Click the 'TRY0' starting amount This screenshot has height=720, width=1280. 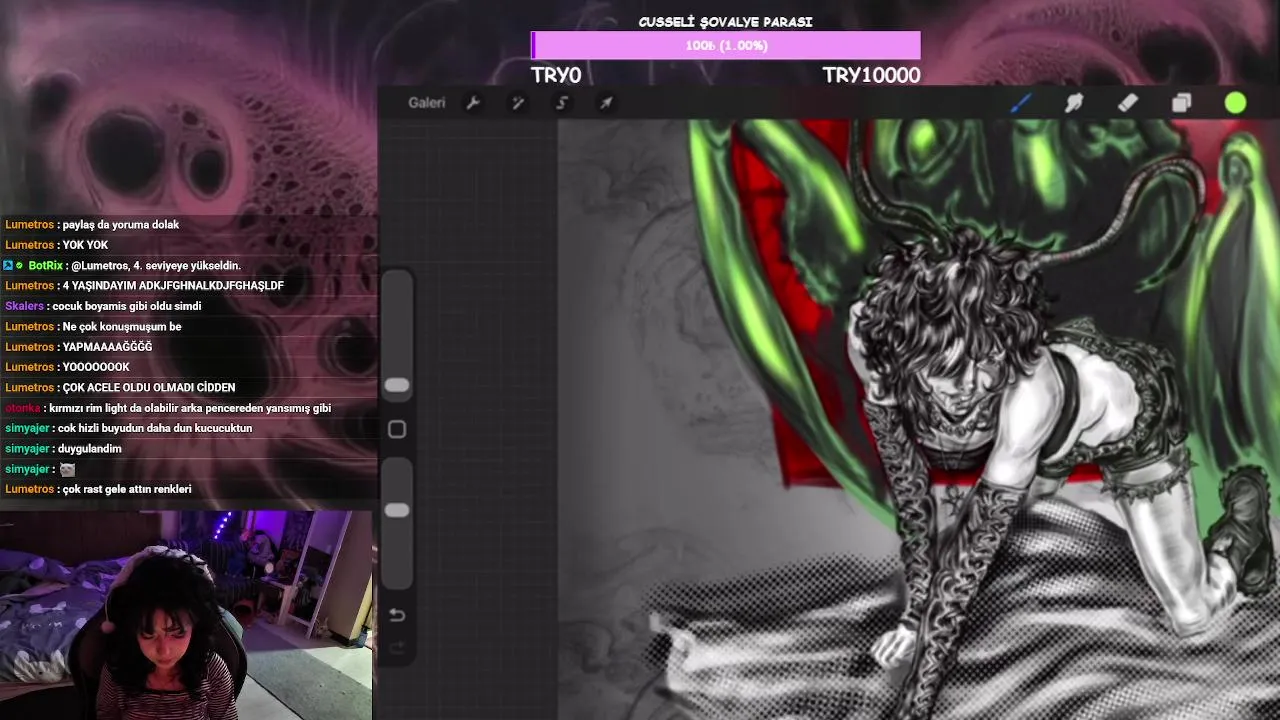[556, 75]
